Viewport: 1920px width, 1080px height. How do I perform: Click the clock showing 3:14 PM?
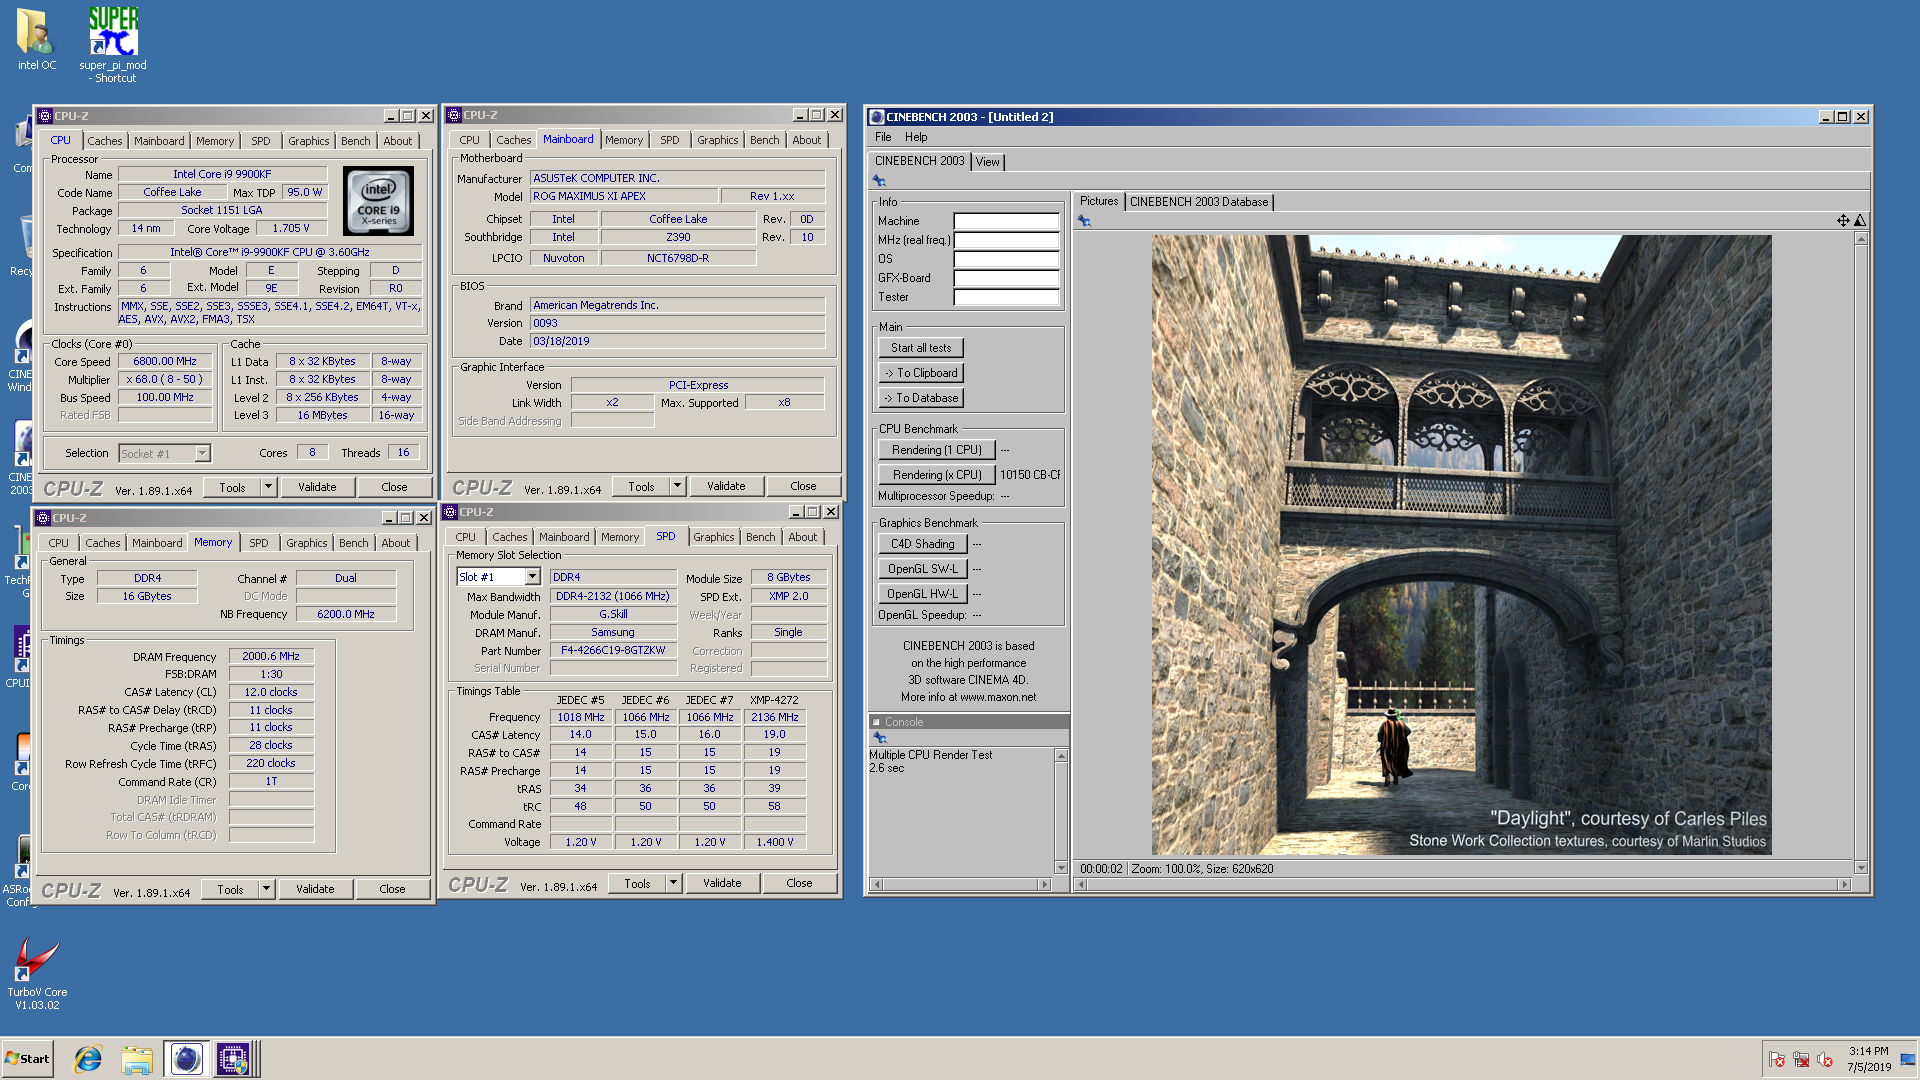coord(1868,1051)
